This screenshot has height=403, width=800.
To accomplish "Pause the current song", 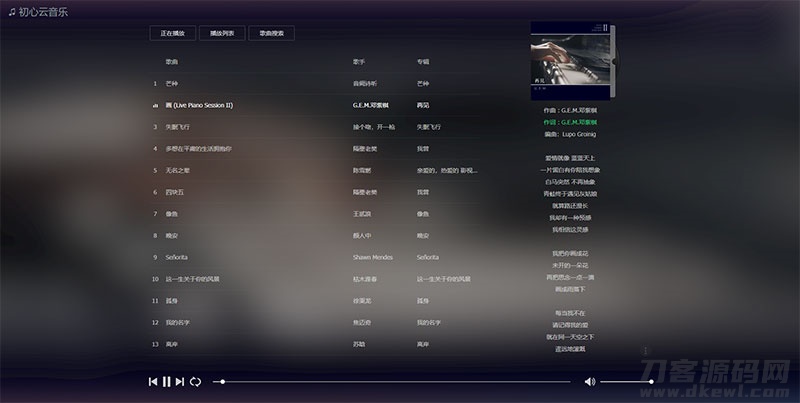I will pyautogui.click(x=167, y=381).
